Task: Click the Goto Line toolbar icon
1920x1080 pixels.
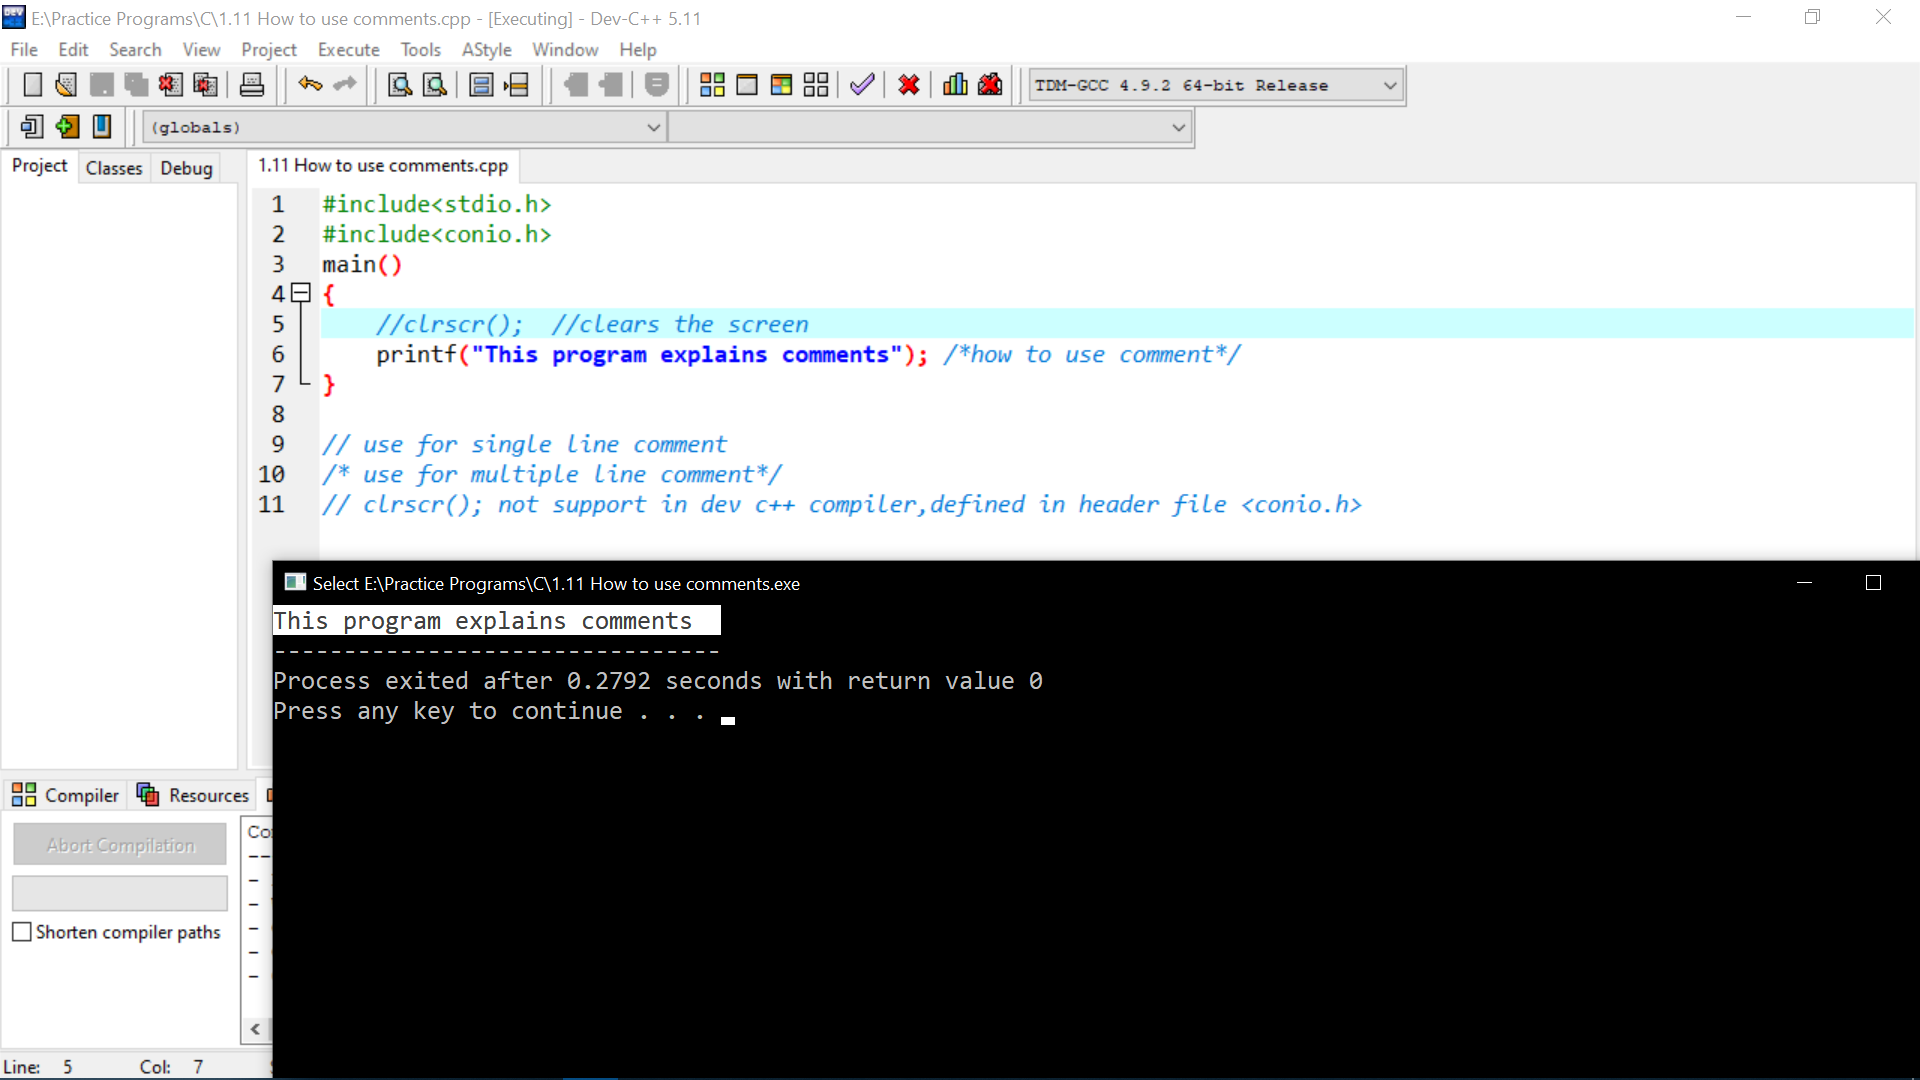Action: pos(516,85)
